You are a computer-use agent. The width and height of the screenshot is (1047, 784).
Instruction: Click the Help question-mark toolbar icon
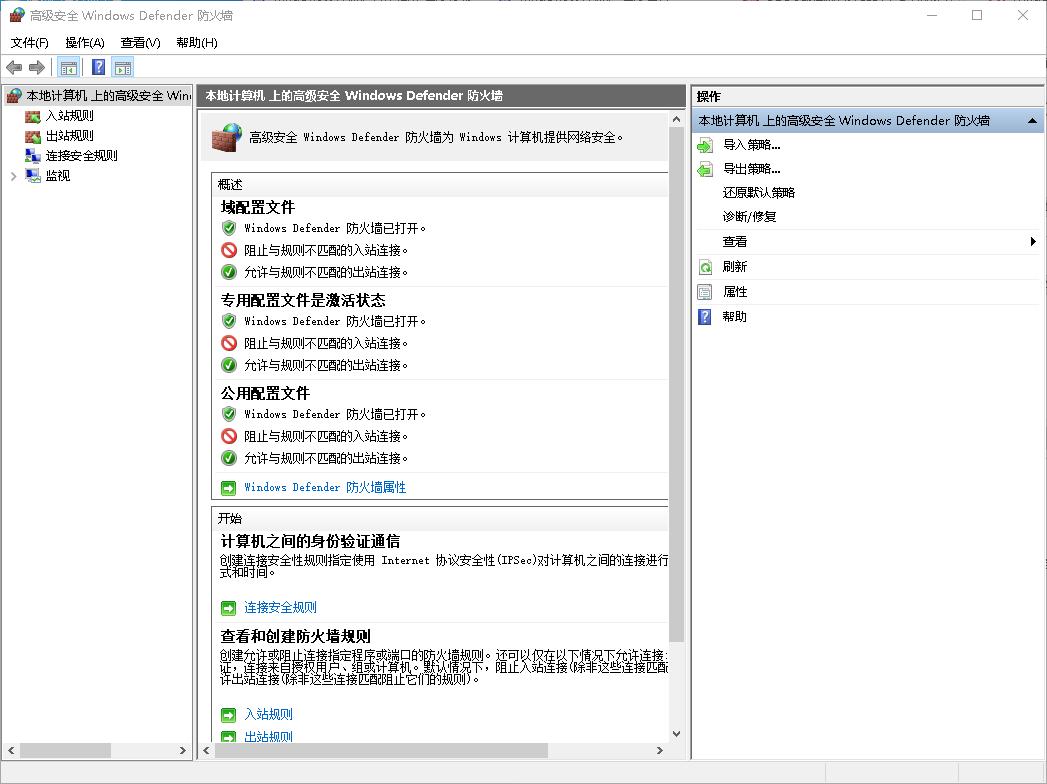(x=96, y=67)
